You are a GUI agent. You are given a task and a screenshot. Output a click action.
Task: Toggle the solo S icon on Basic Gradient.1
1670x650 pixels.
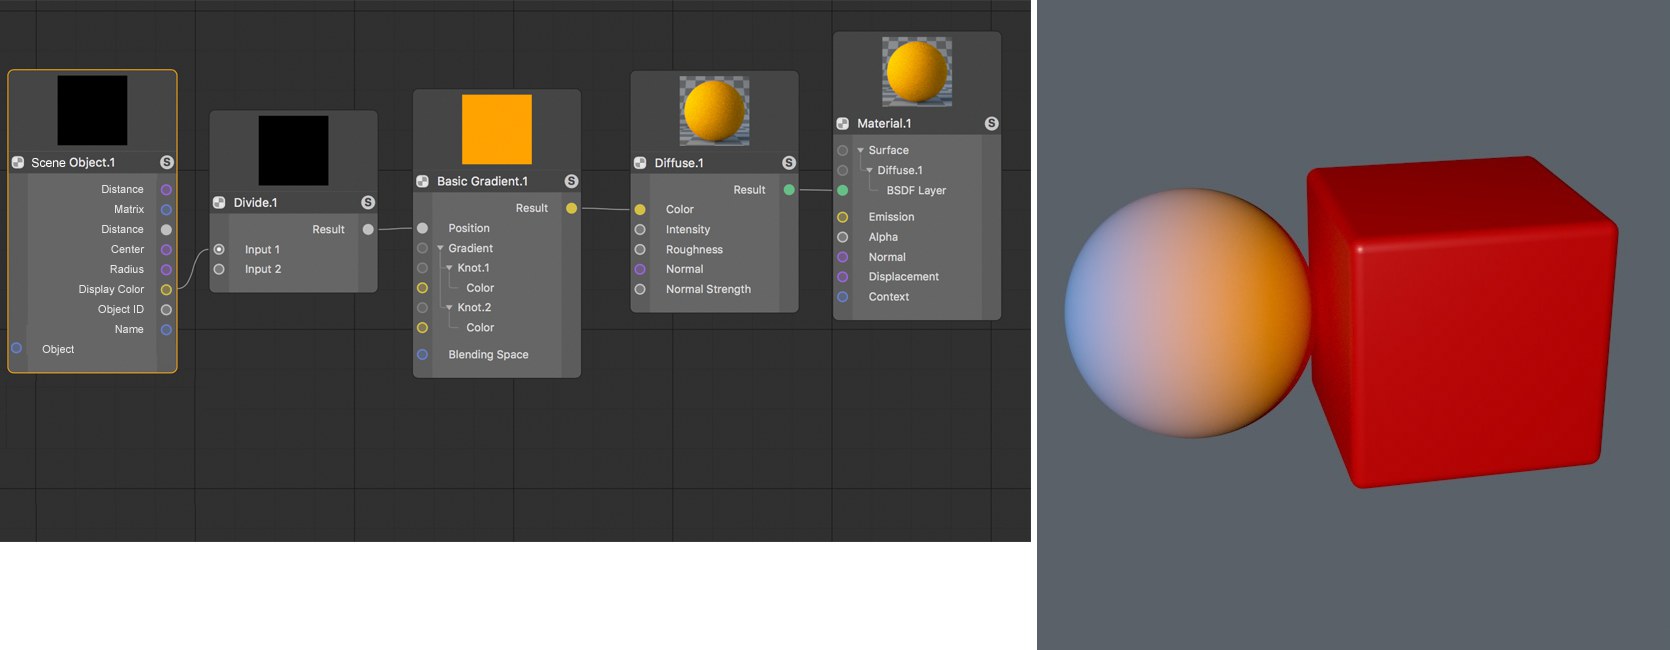pos(571,181)
